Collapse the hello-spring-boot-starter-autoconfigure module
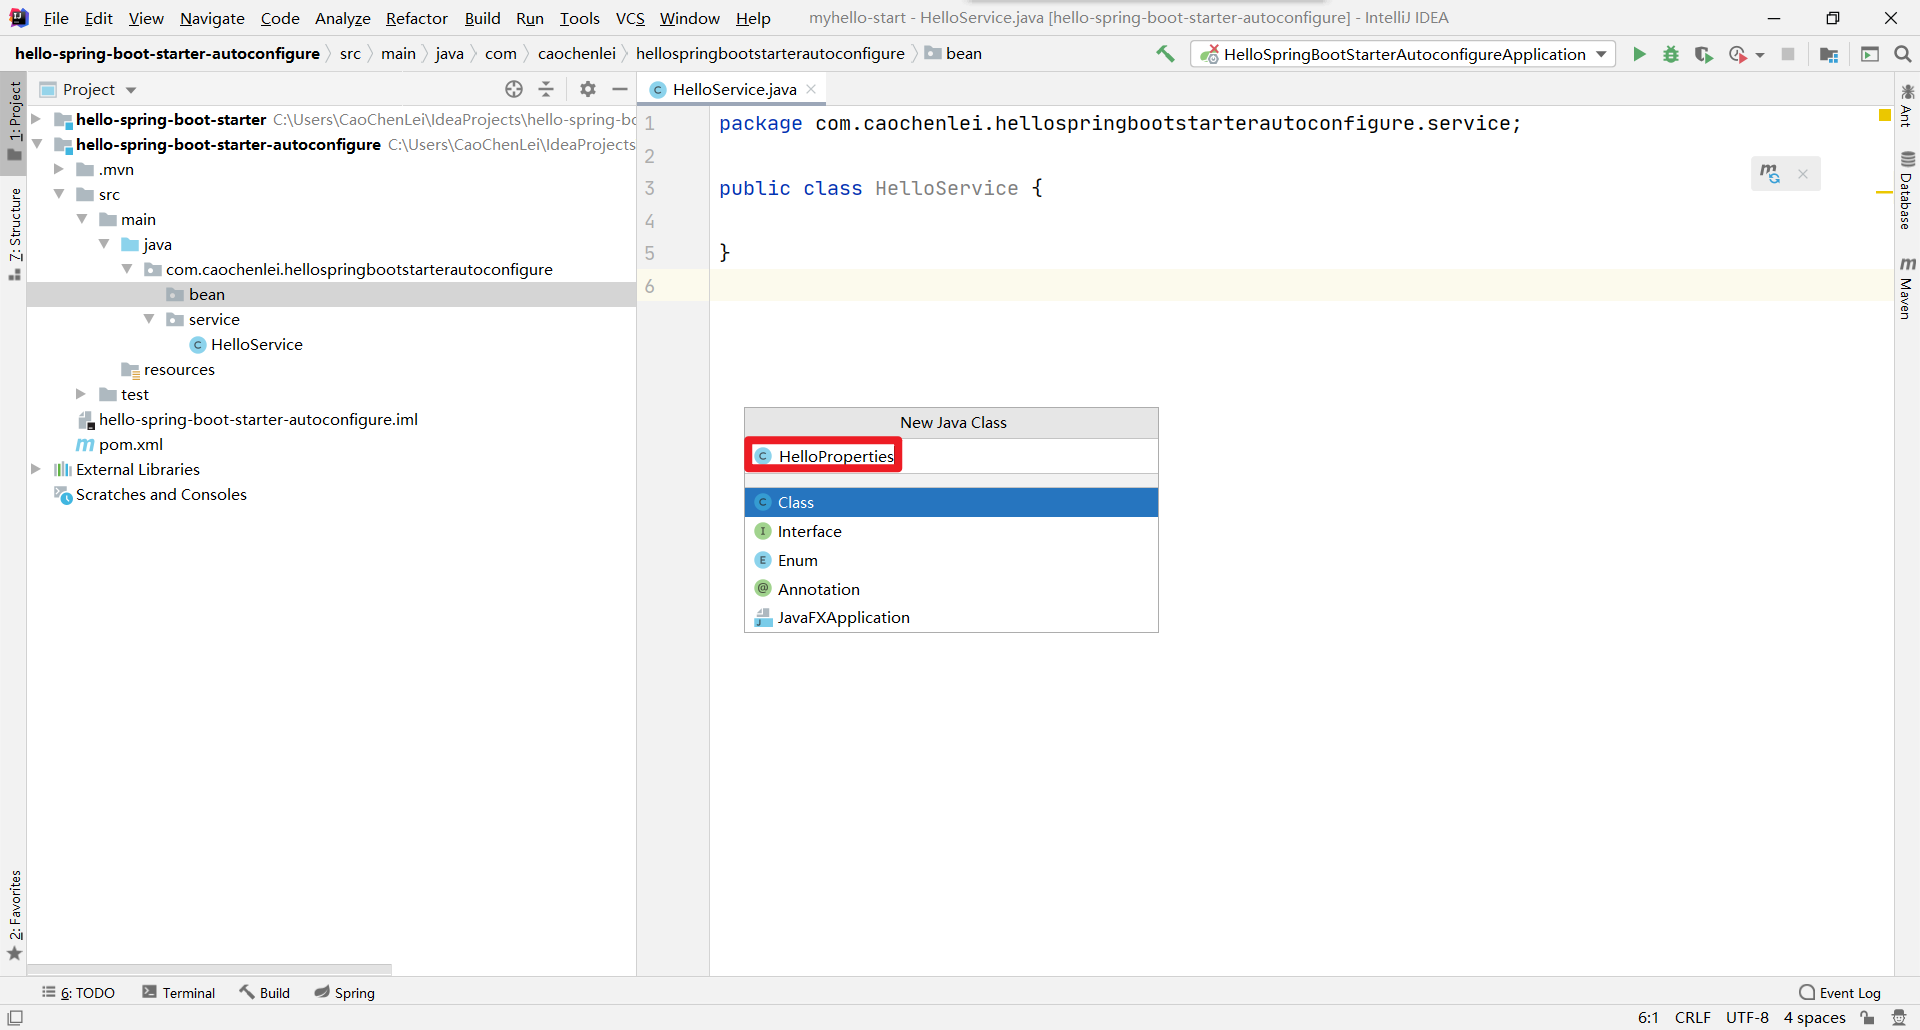1920x1030 pixels. point(37,144)
